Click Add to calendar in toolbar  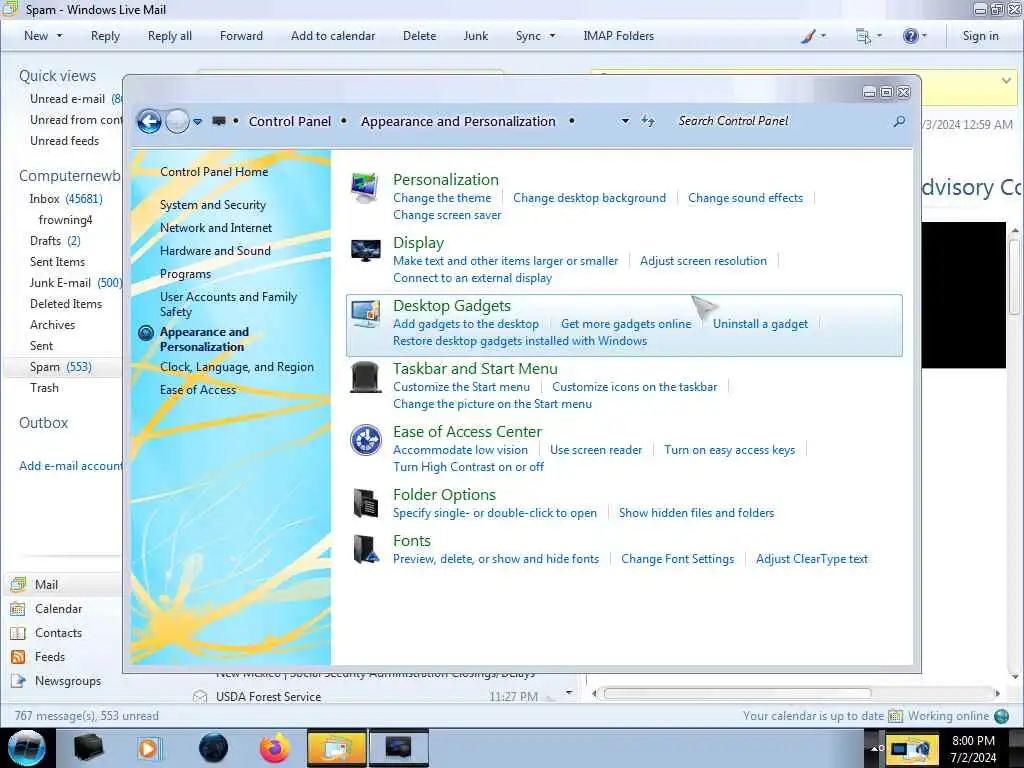tap(333, 36)
